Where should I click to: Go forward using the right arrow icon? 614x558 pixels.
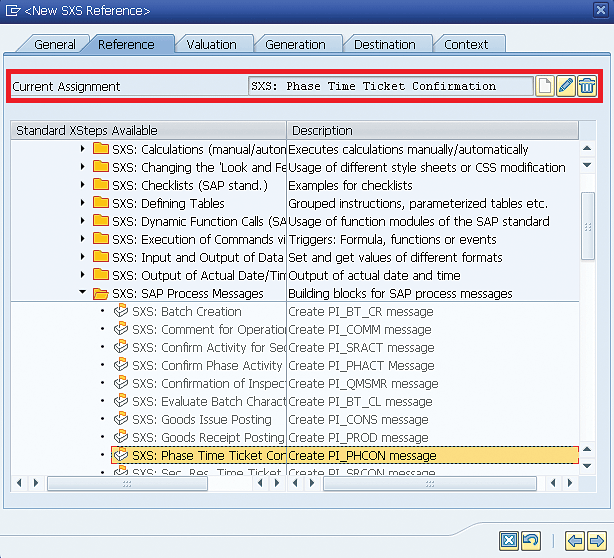pos(596,540)
